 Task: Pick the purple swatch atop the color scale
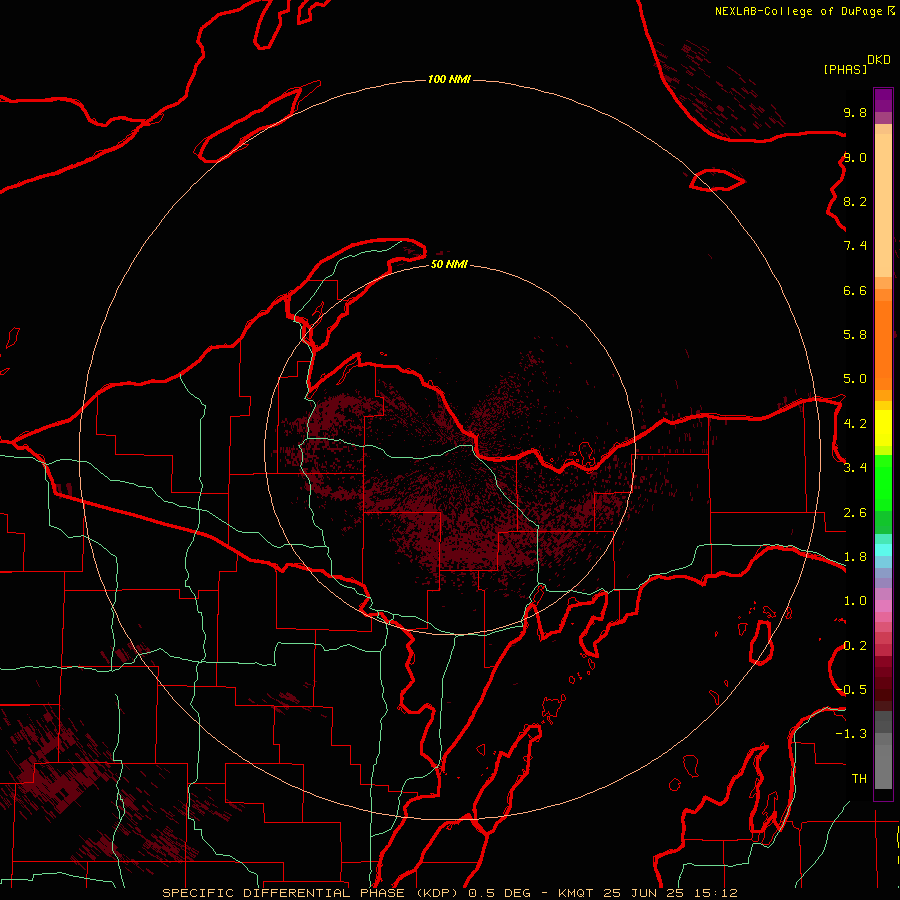point(883,100)
